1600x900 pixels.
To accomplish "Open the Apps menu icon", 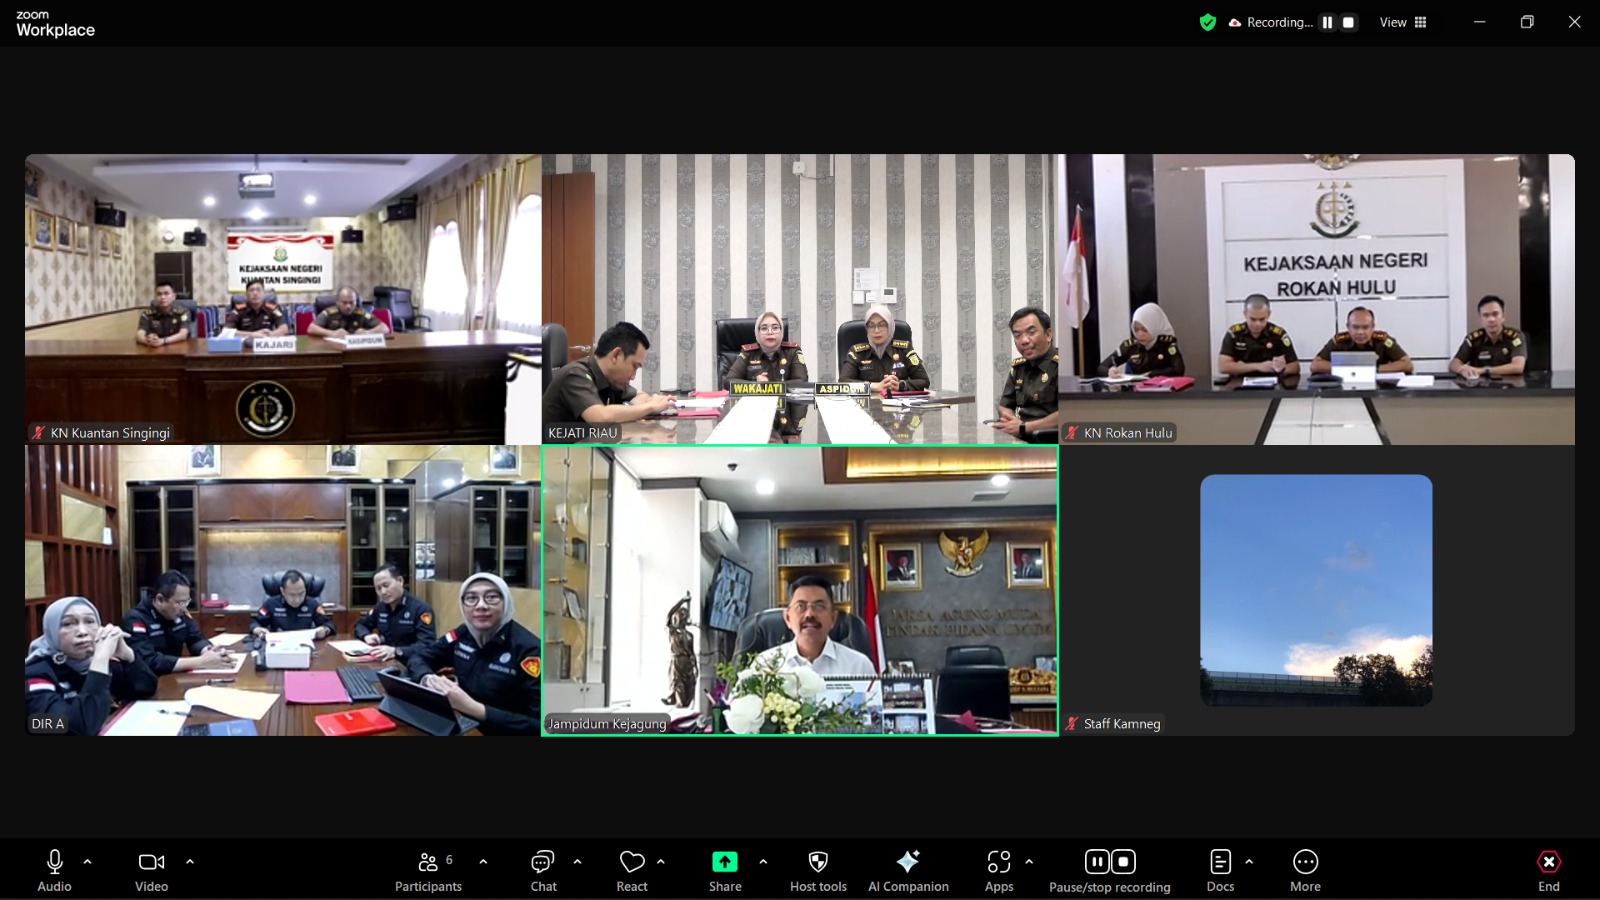I will 998,862.
